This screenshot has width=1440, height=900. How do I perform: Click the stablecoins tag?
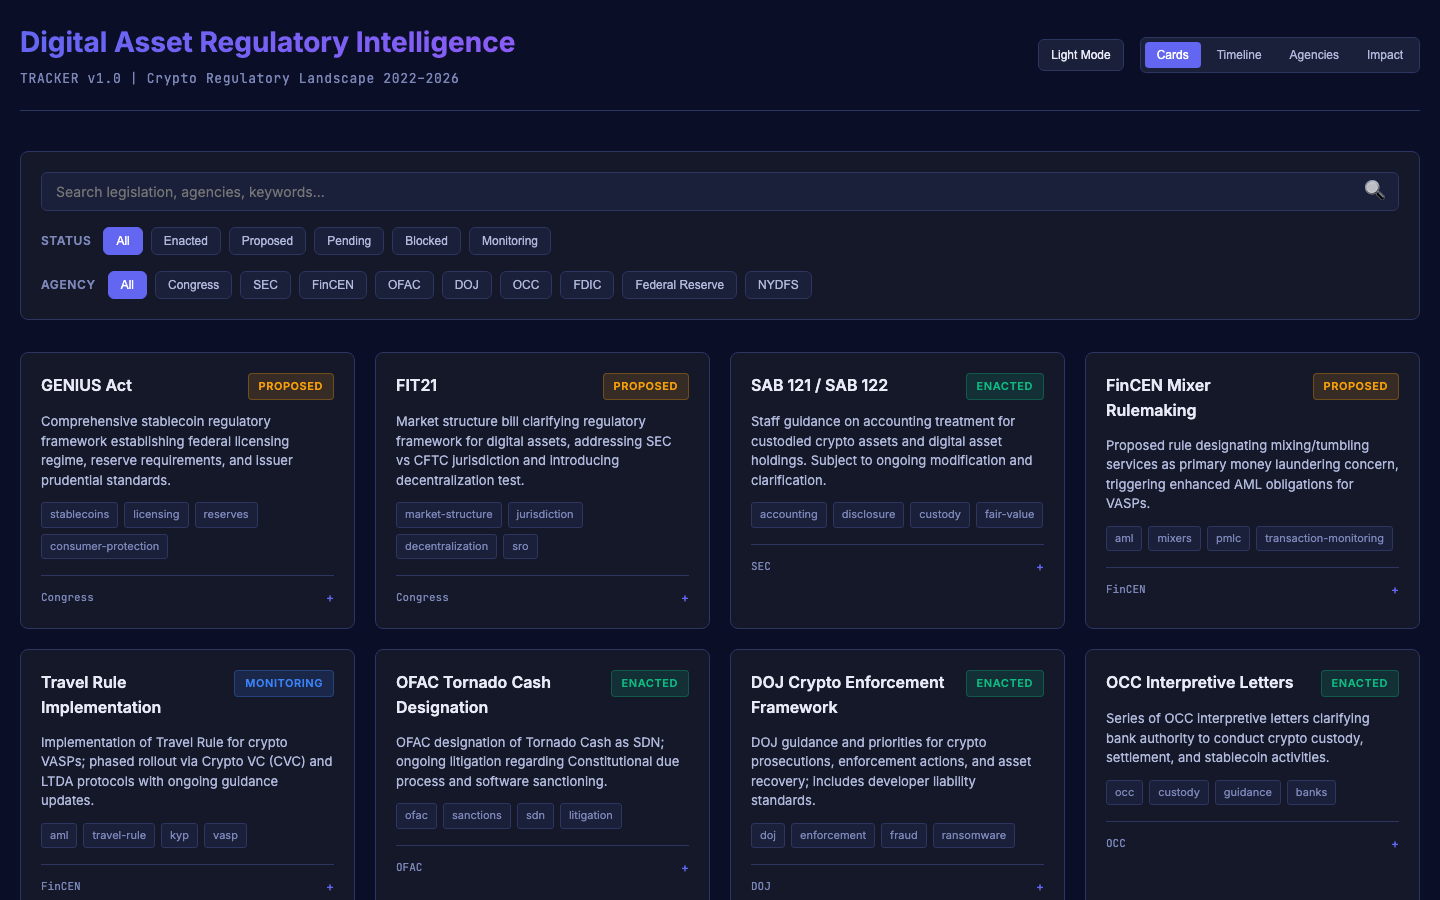pyautogui.click(x=79, y=515)
